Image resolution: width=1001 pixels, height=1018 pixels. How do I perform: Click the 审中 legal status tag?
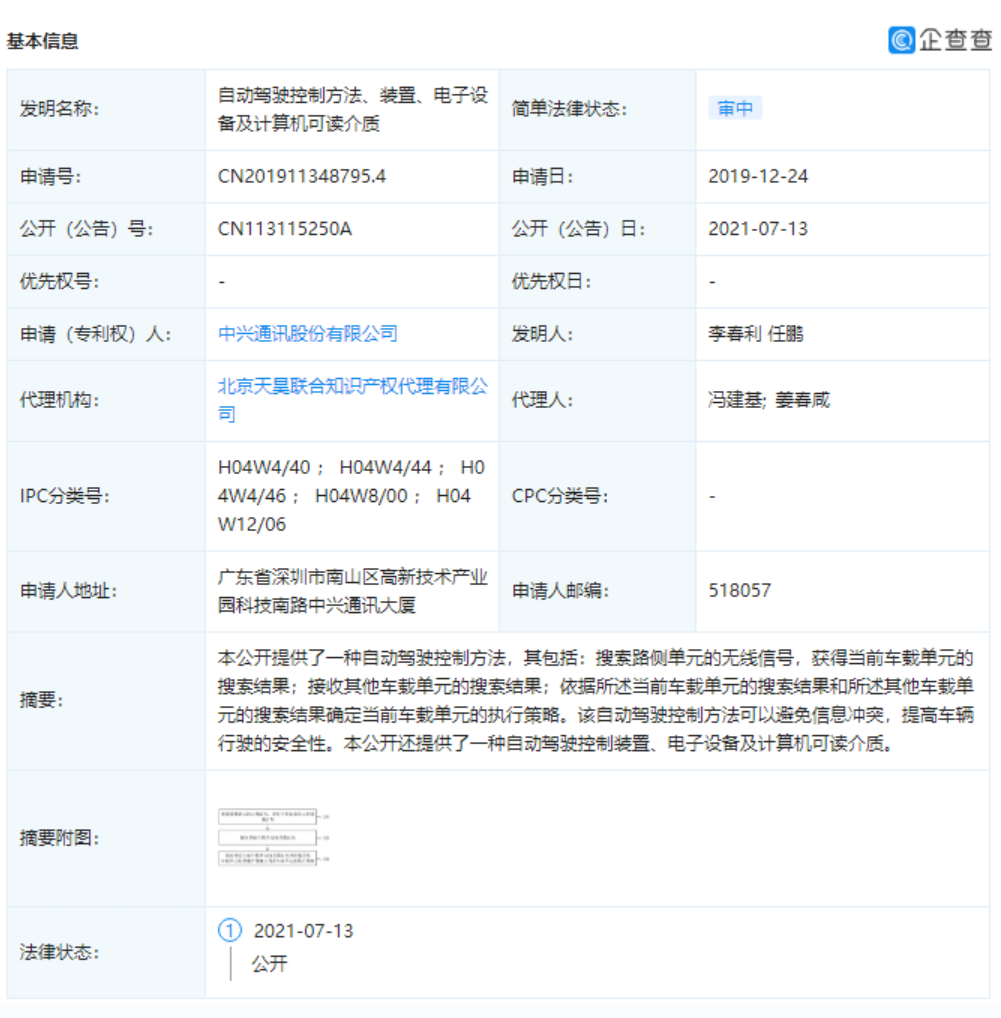[735, 108]
